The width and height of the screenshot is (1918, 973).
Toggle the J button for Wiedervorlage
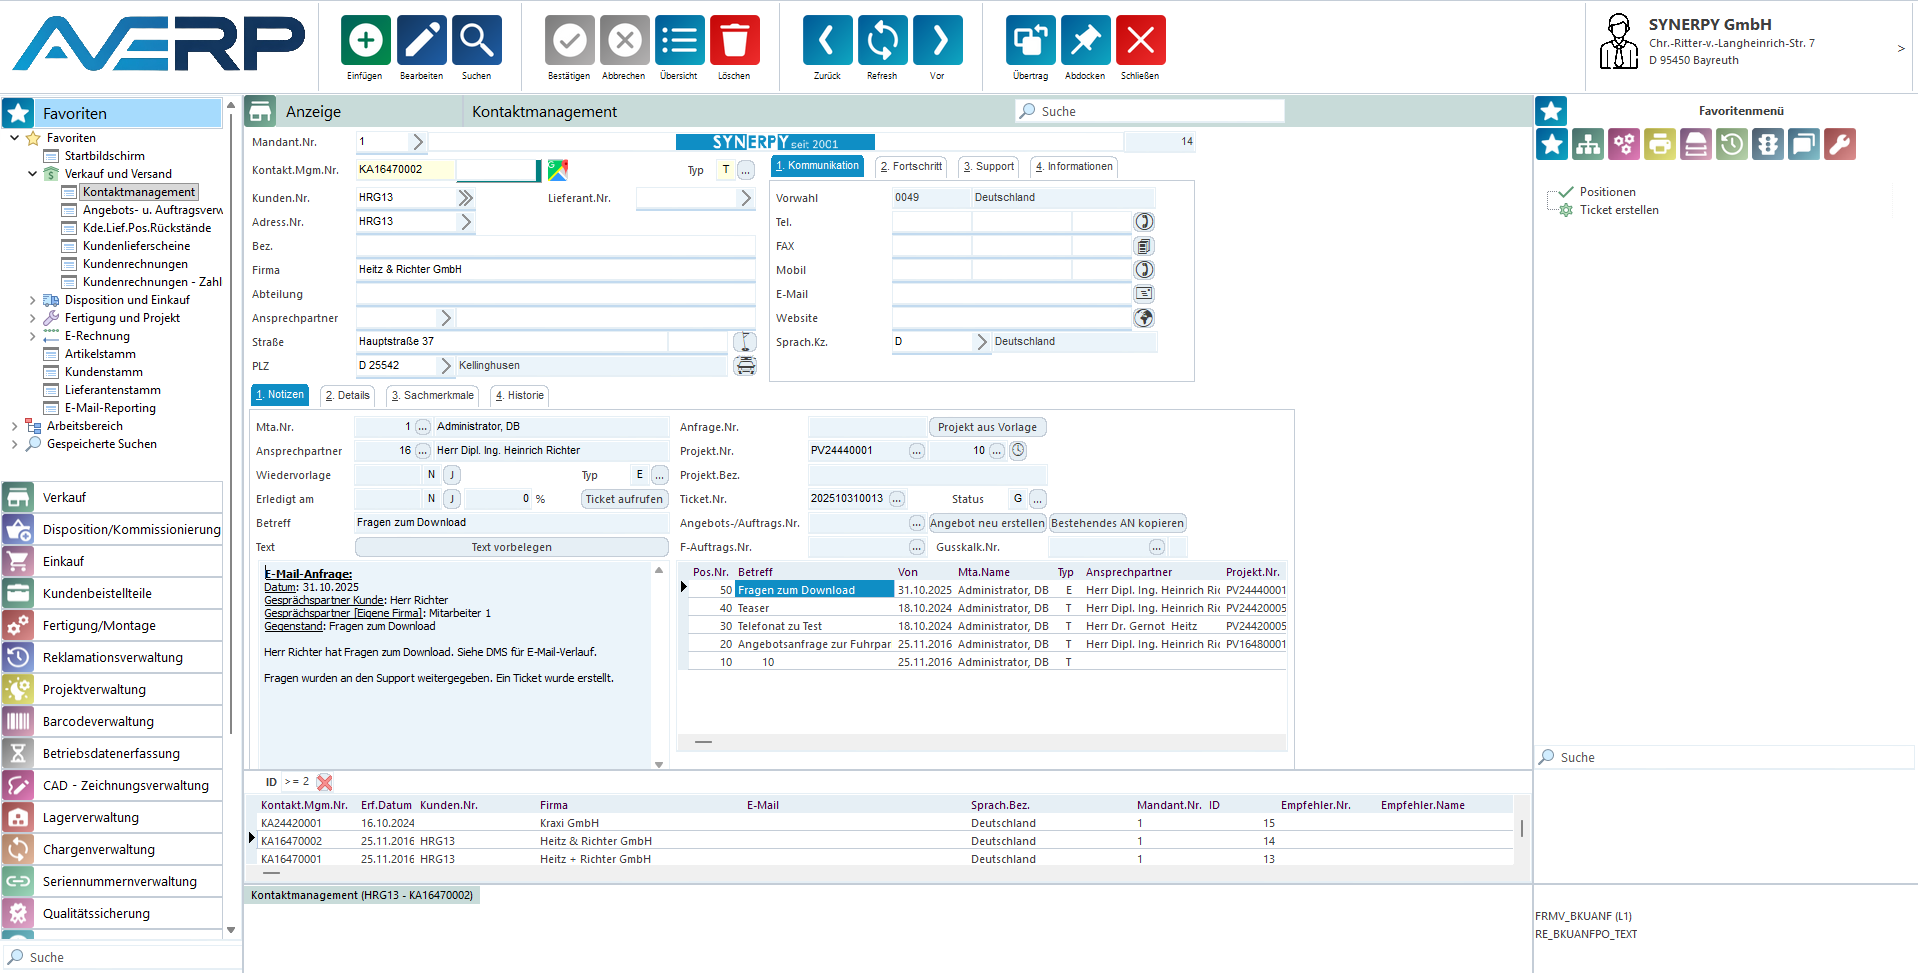click(x=452, y=475)
